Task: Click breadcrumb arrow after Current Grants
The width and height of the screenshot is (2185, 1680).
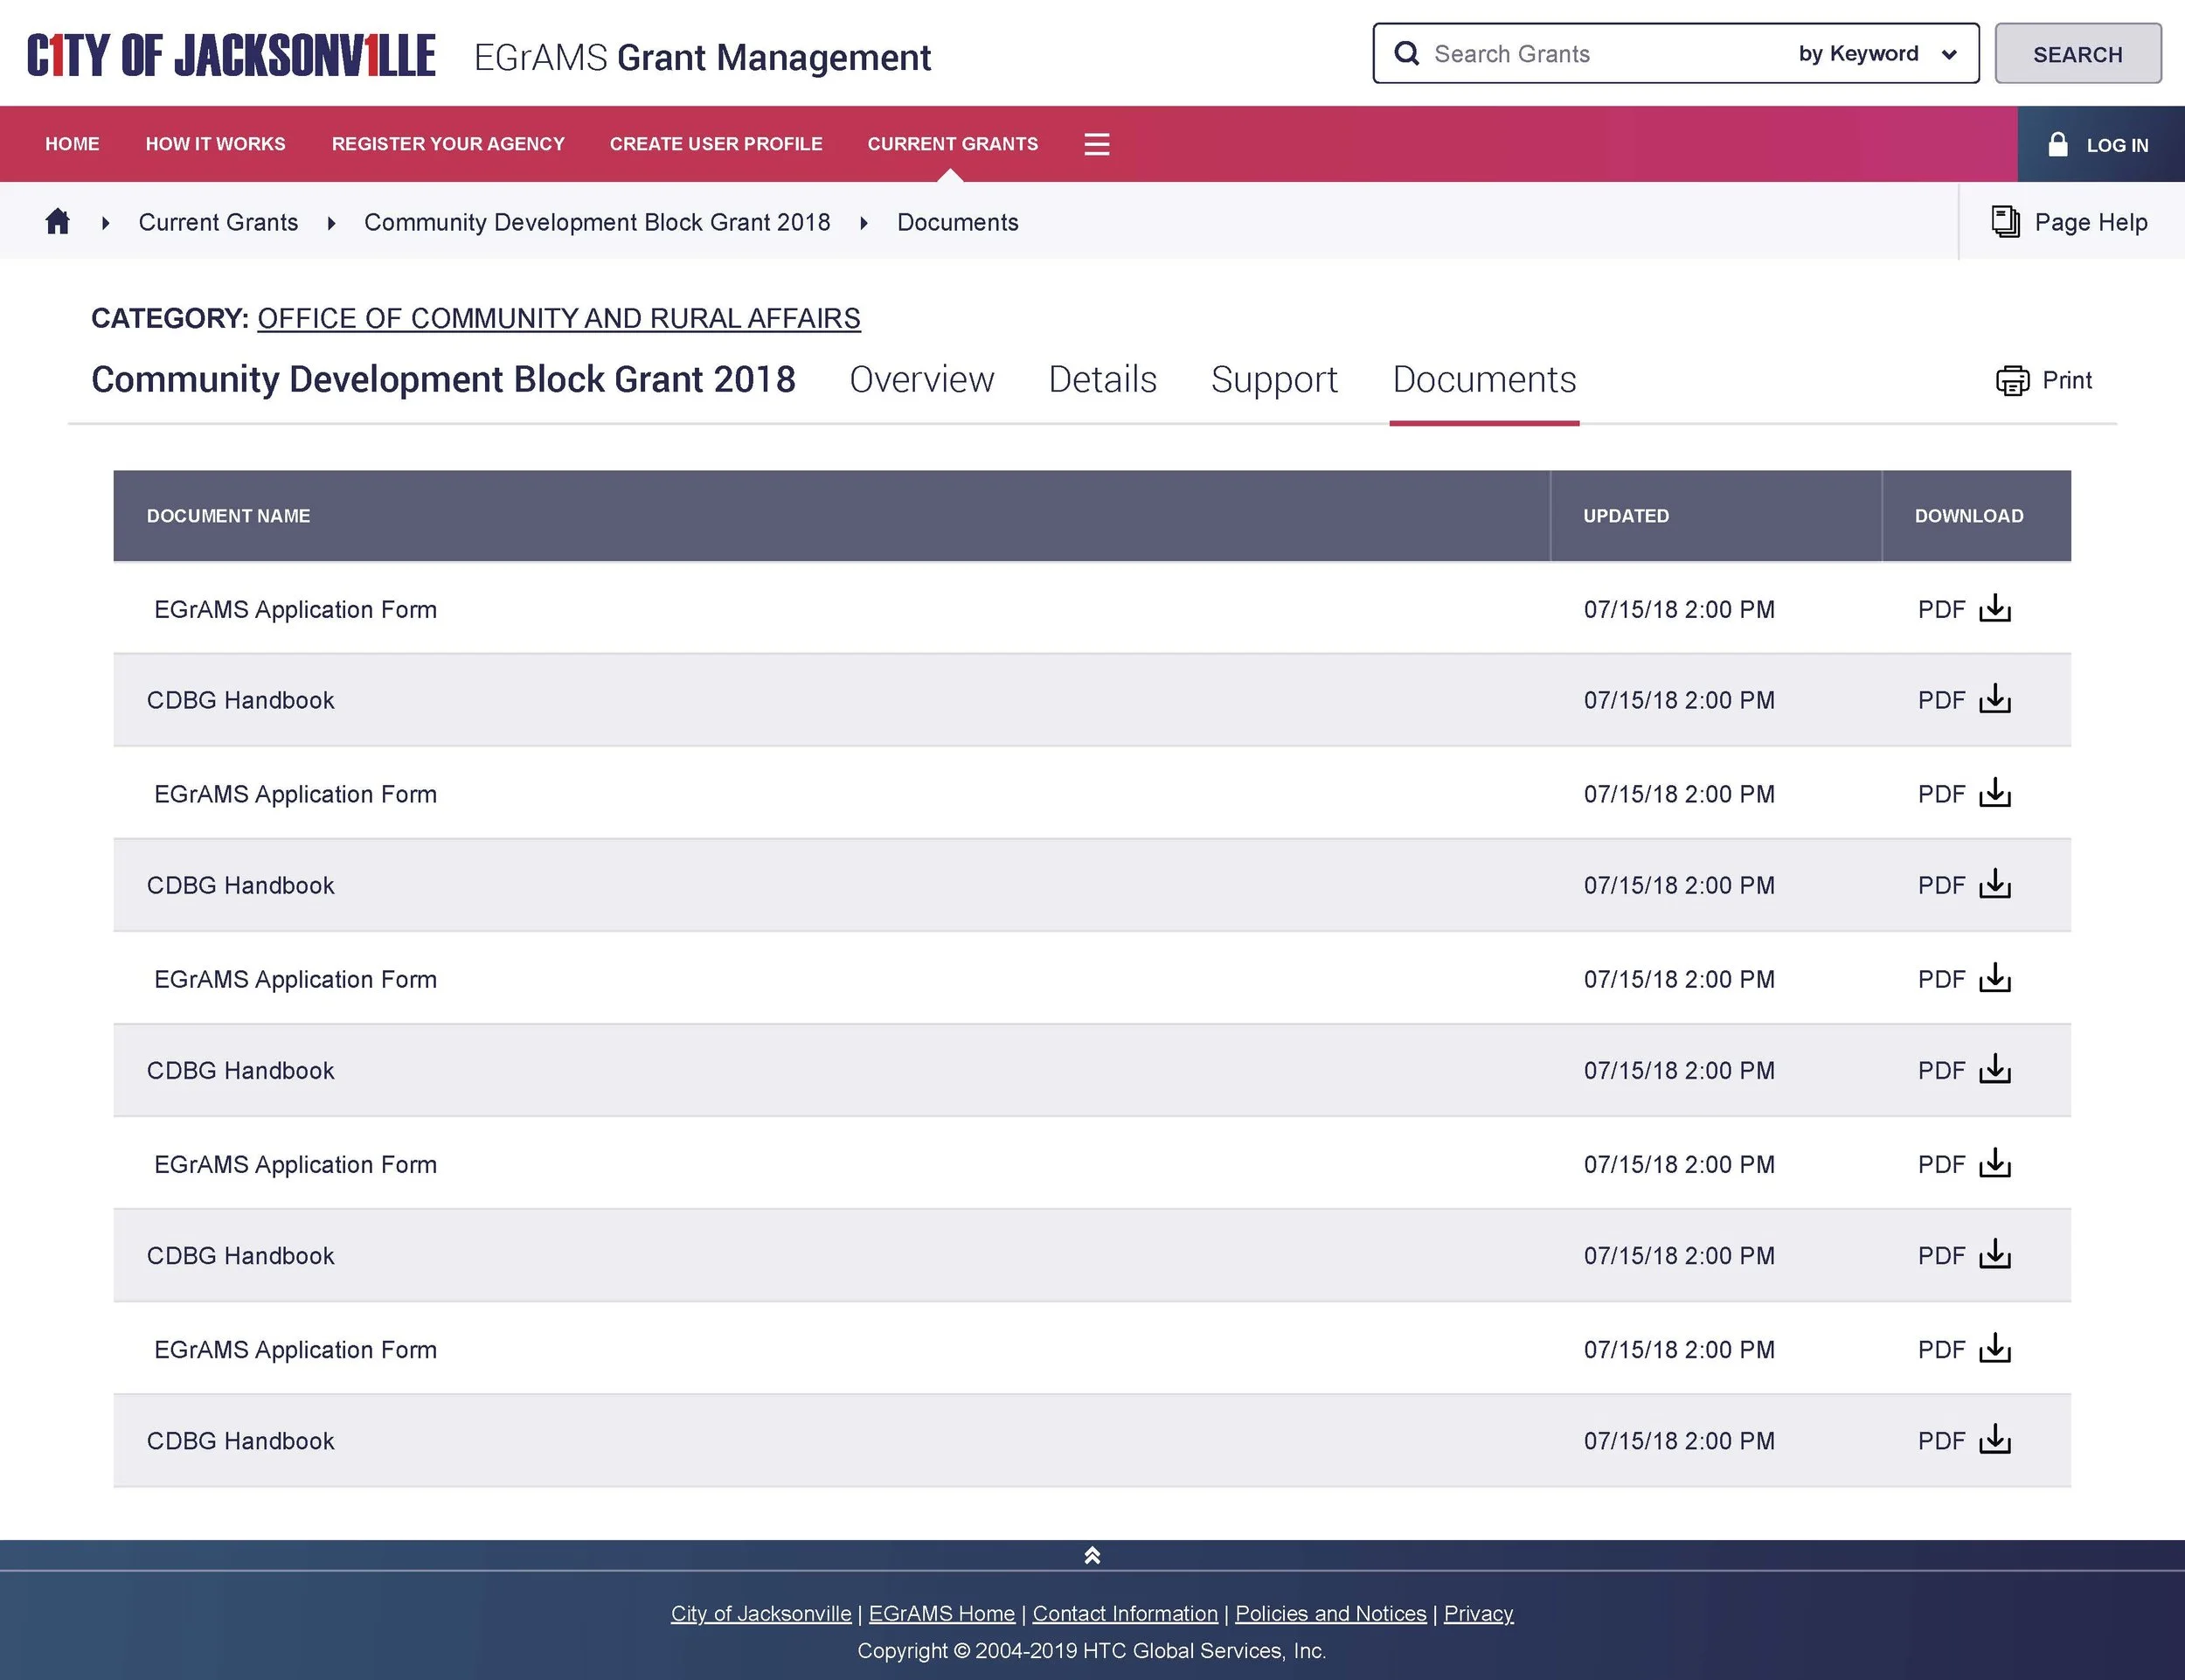Action: pyautogui.click(x=331, y=223)
